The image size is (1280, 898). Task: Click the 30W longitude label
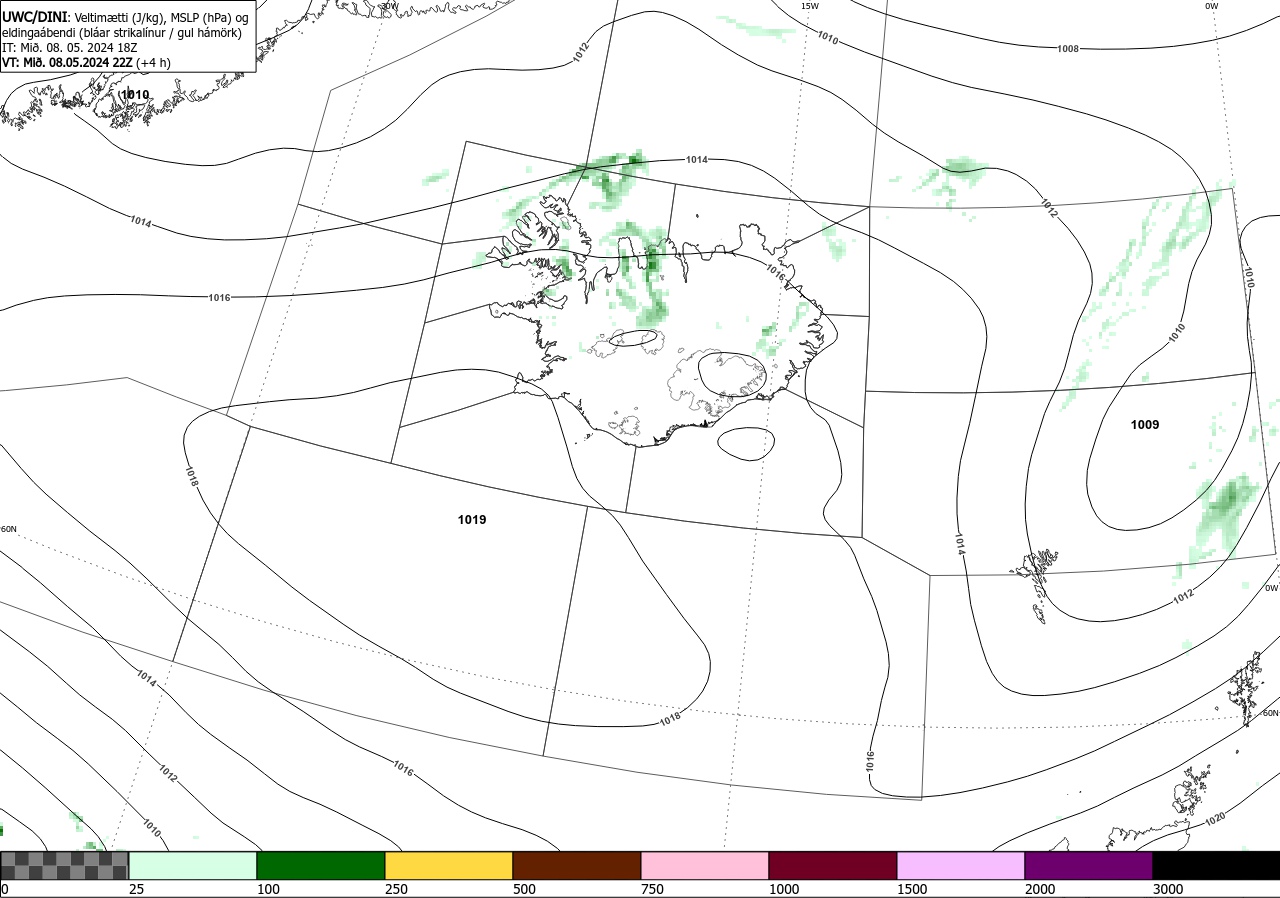pyautogui.click(x=389, y=6)
